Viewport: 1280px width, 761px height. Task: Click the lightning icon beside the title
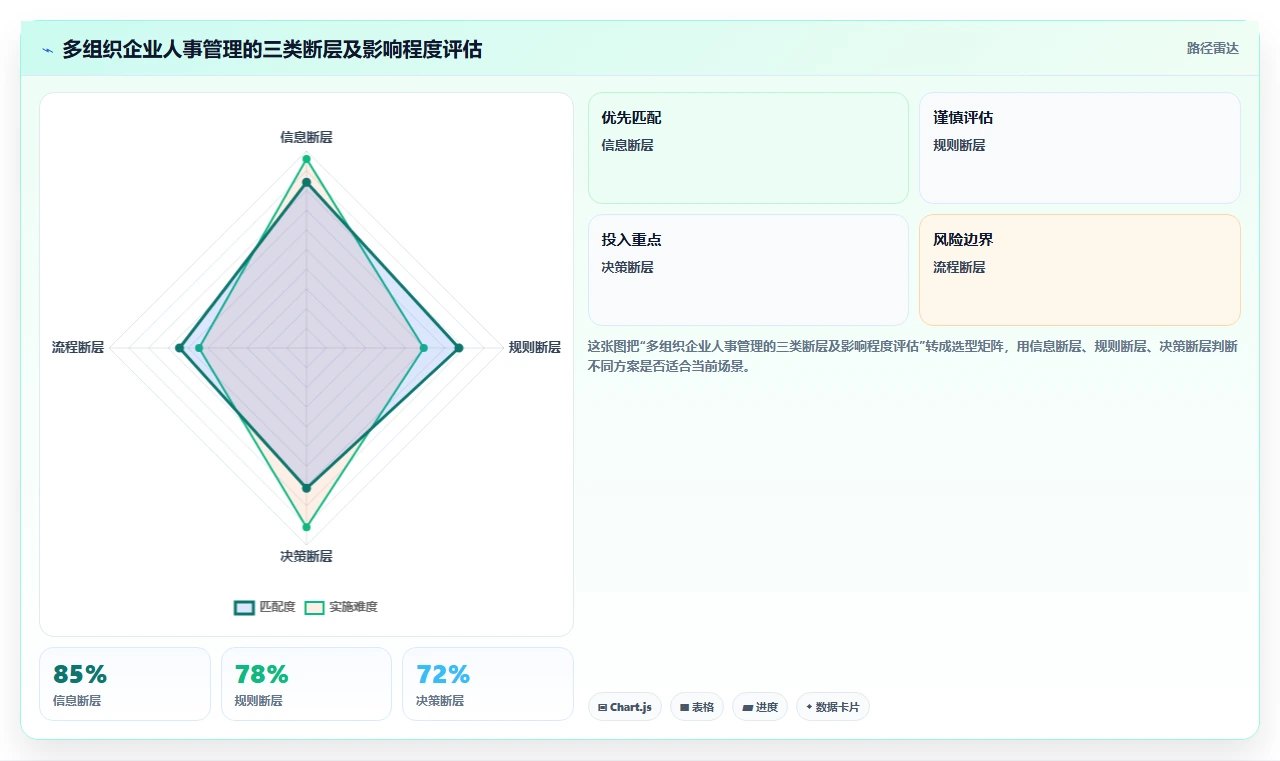pyautogui.click(x=48, y=49)
